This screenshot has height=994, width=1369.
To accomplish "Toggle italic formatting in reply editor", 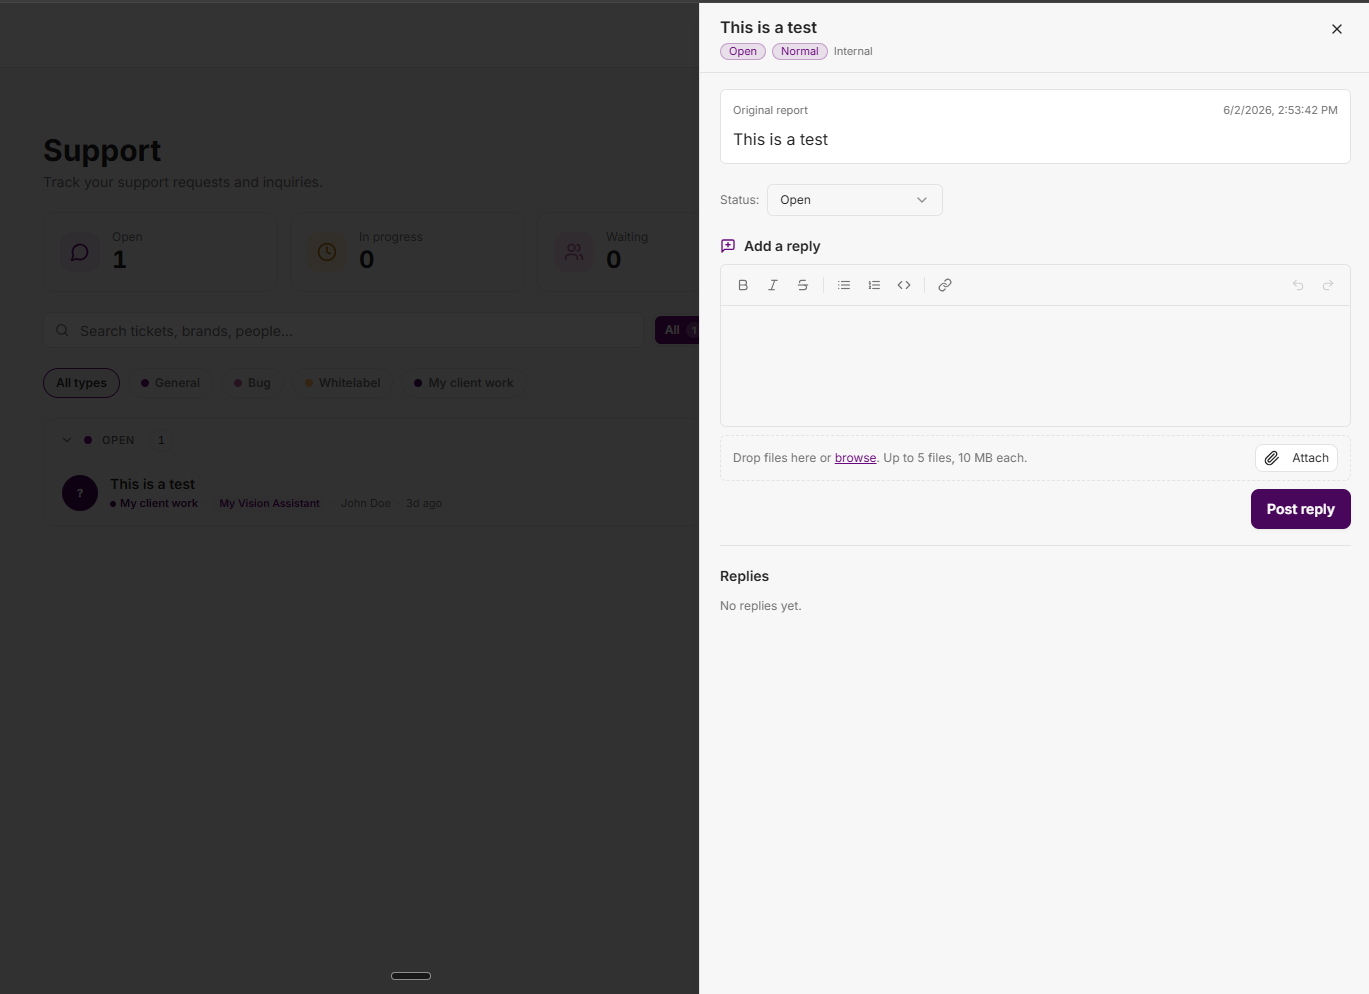I will pos(773,285).
